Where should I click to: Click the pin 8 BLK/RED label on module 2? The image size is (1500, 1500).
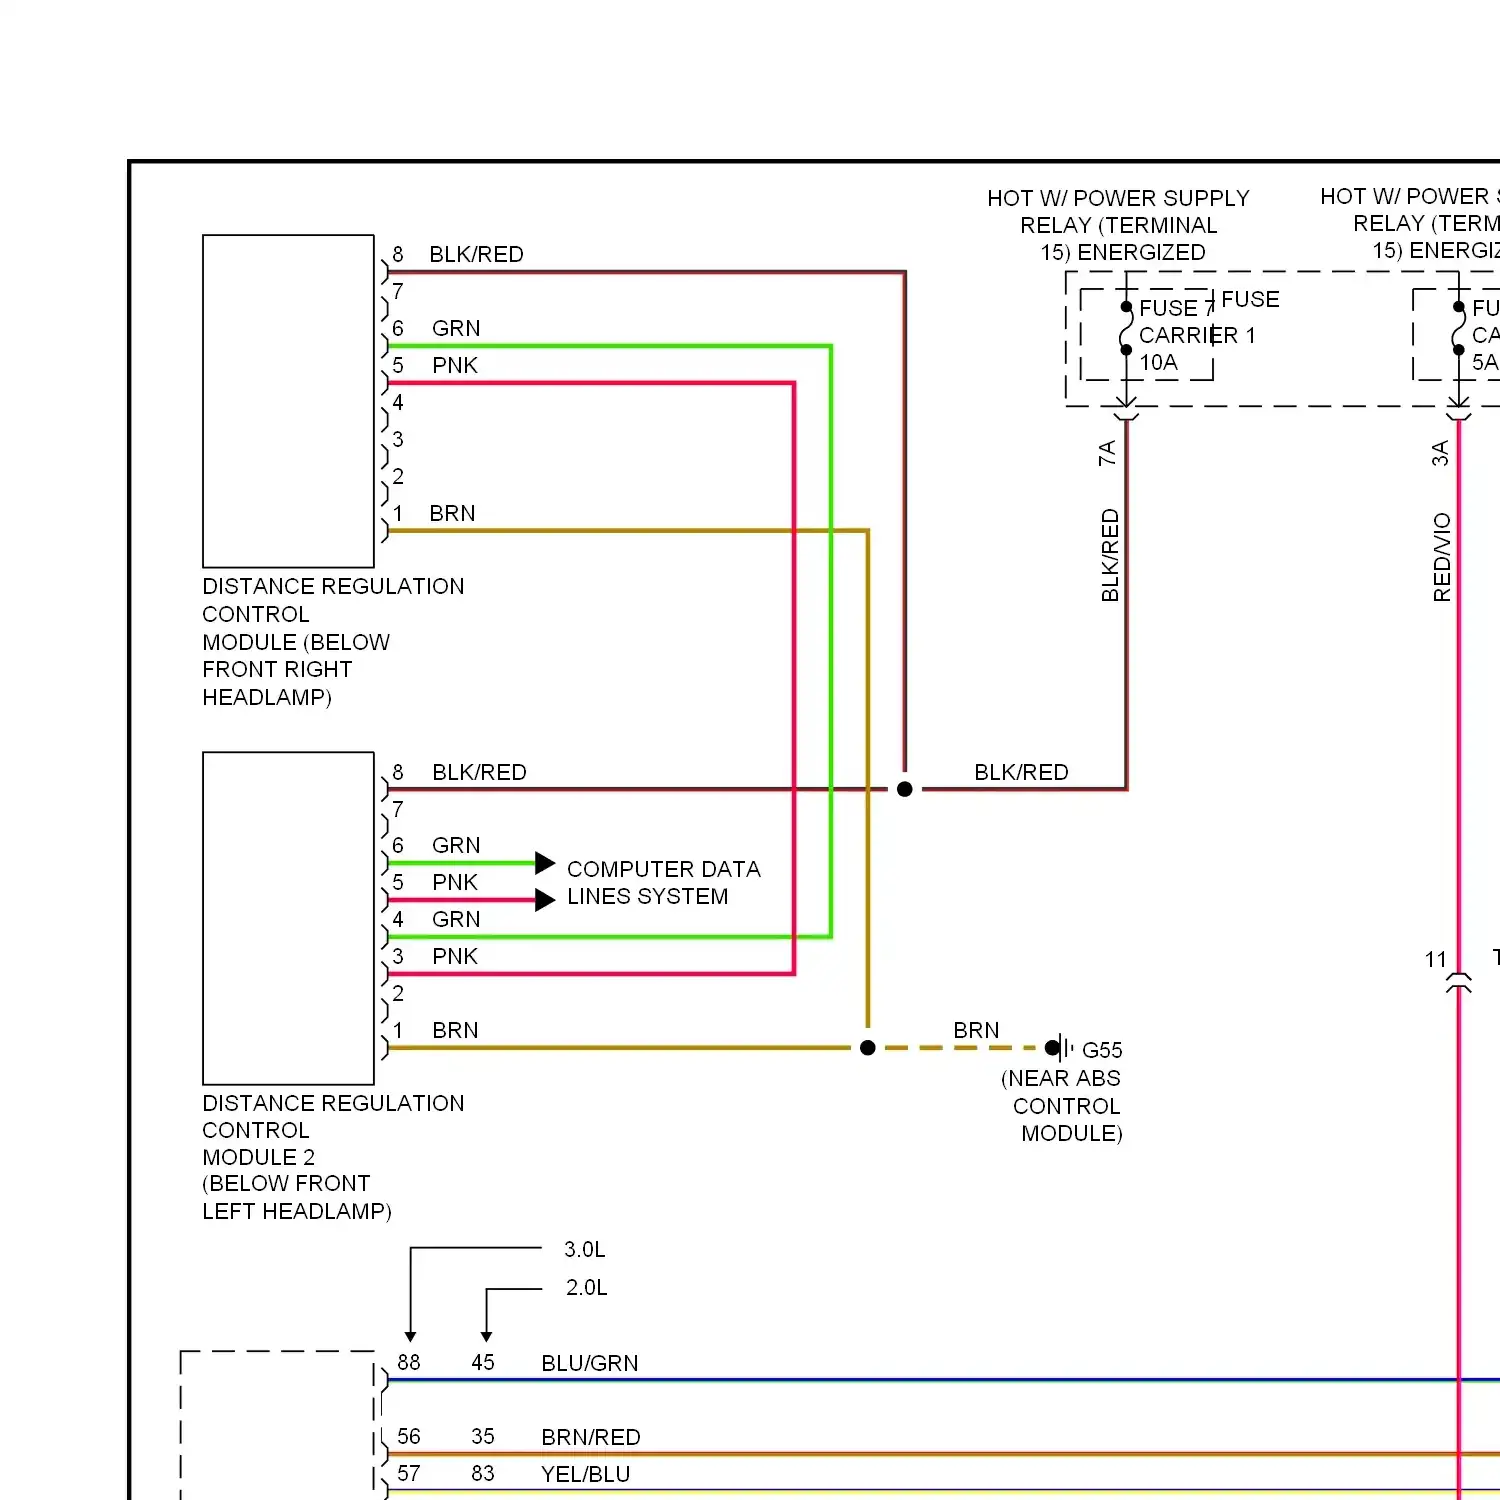[x=479, y=773]
